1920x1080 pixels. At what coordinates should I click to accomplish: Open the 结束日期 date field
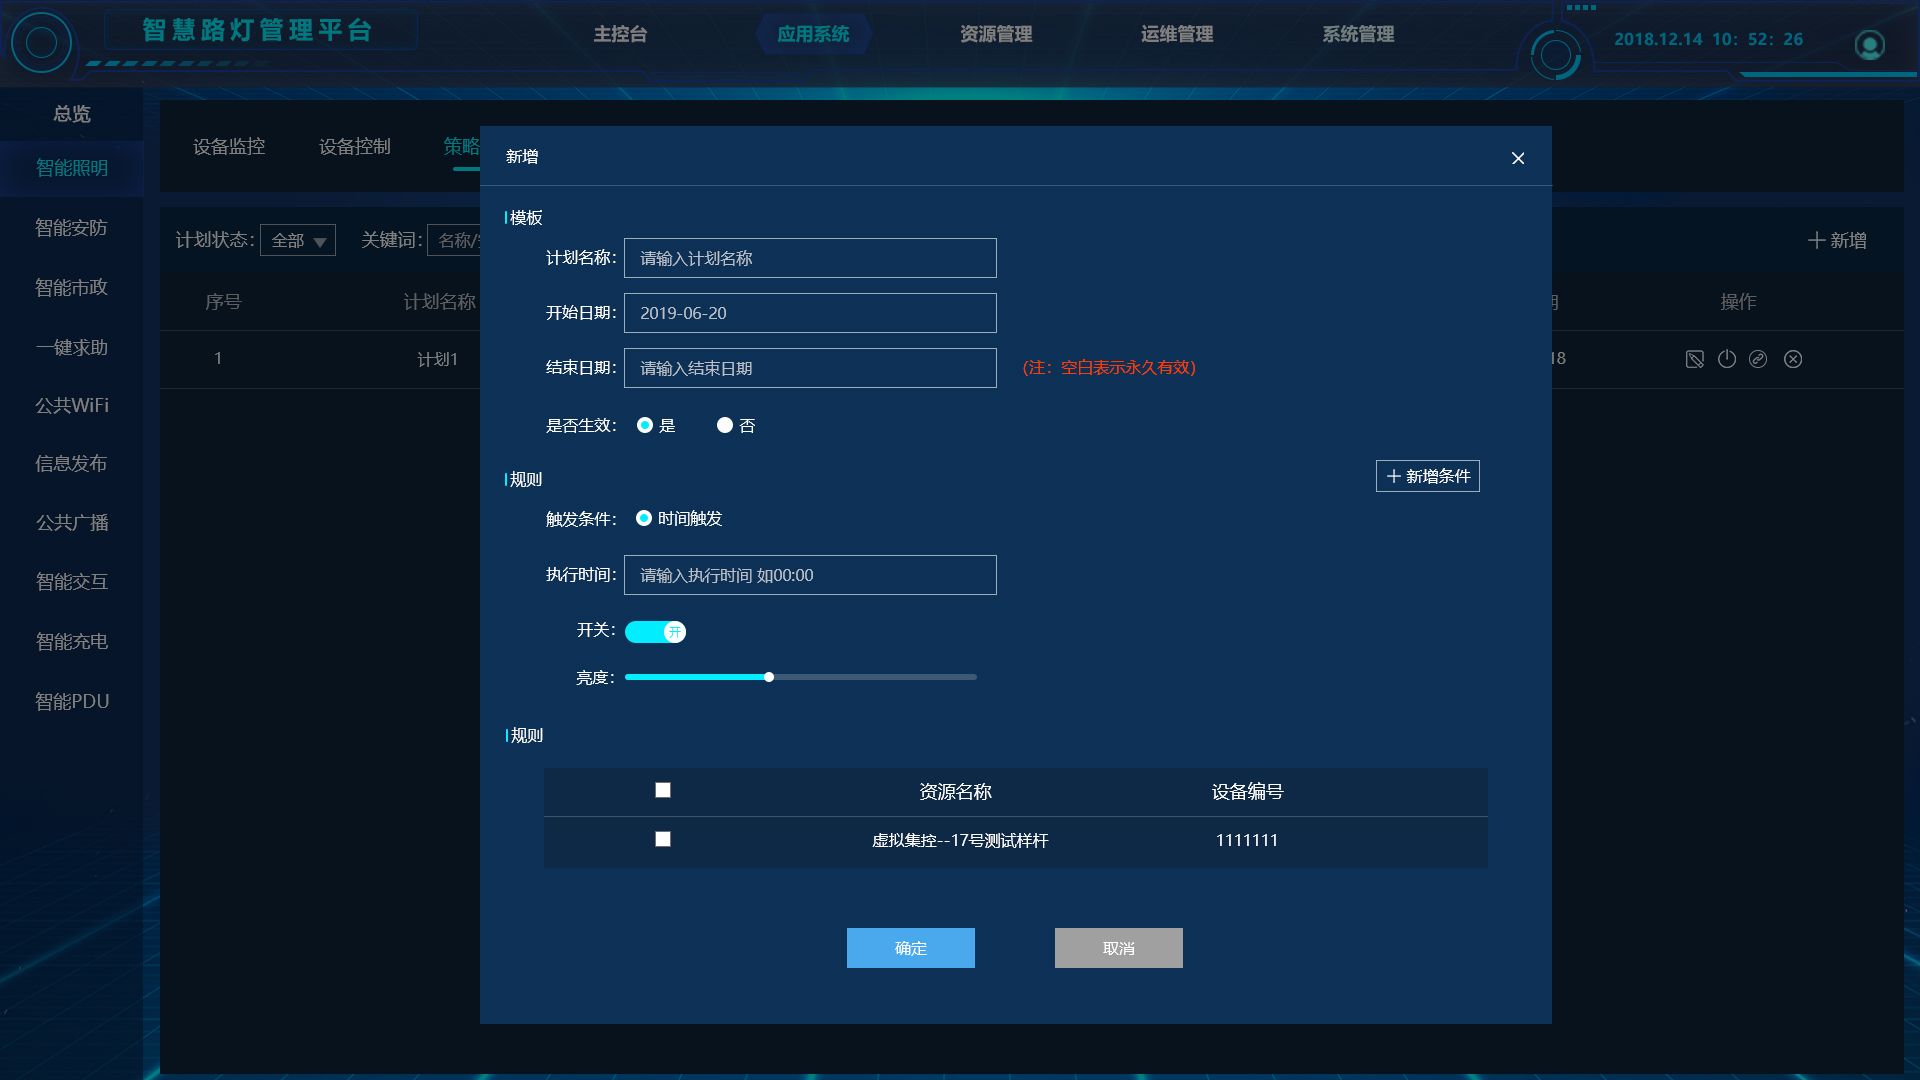coord(810,368)
